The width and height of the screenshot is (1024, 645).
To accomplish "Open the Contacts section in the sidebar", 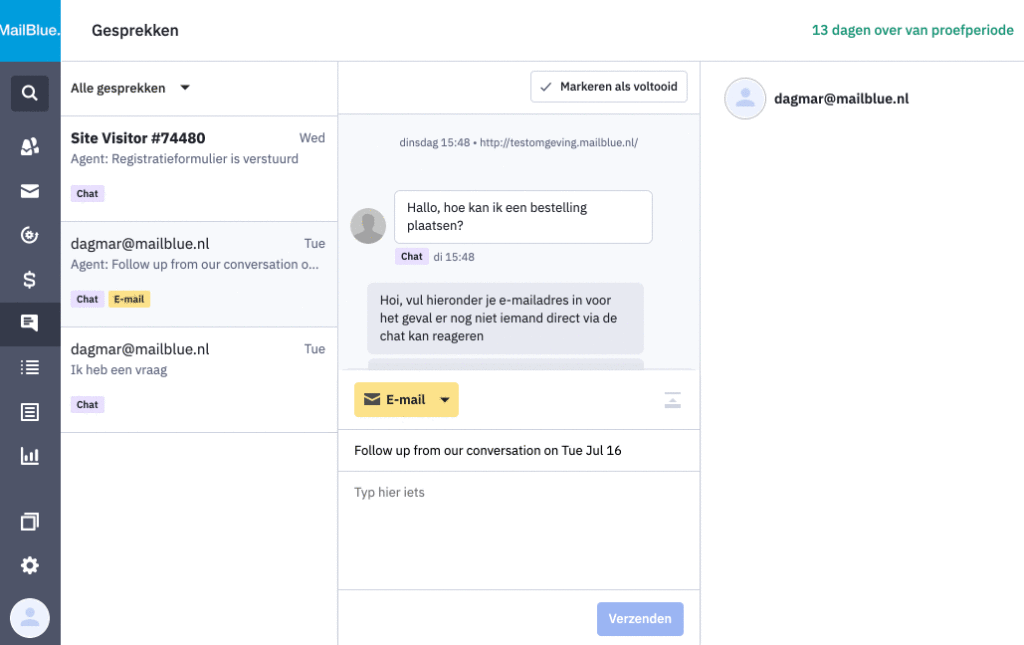I will click(x=29, y=146).
